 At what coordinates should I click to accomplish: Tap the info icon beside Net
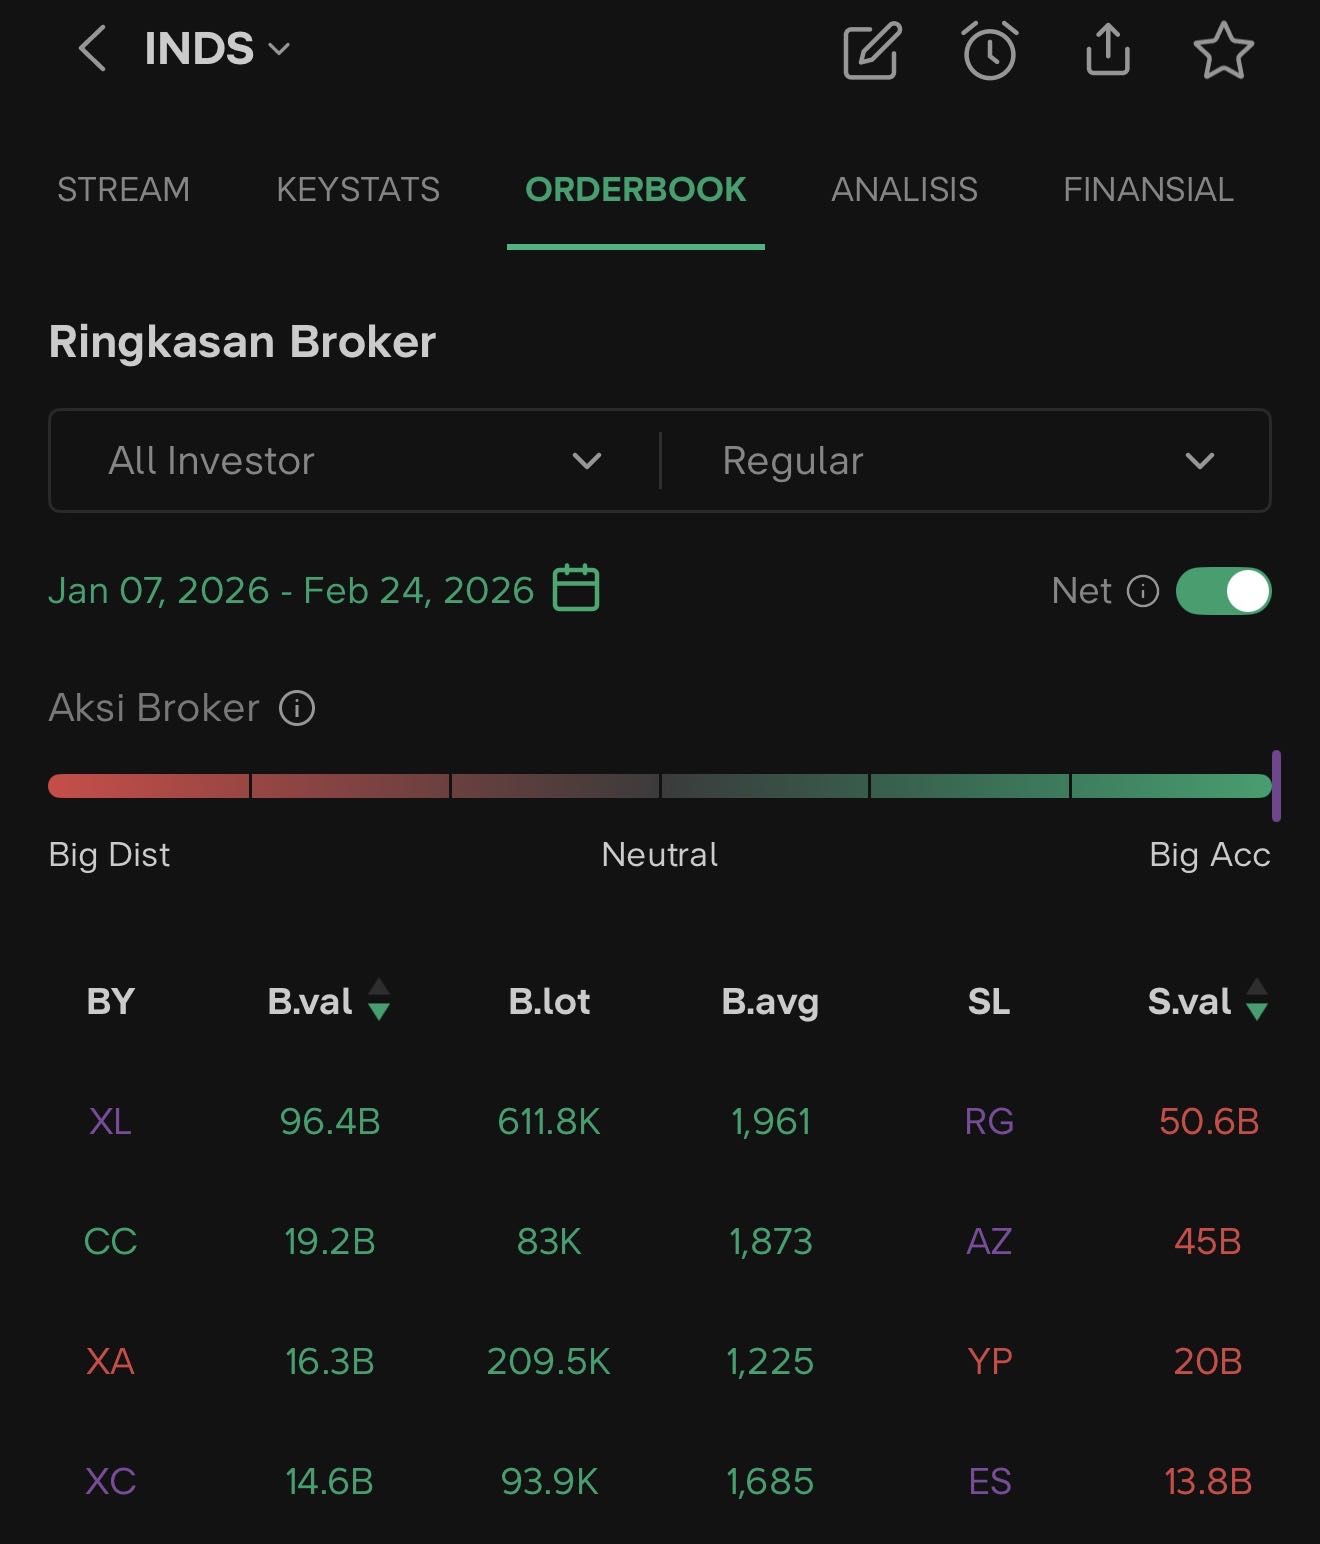point(1143,591)
